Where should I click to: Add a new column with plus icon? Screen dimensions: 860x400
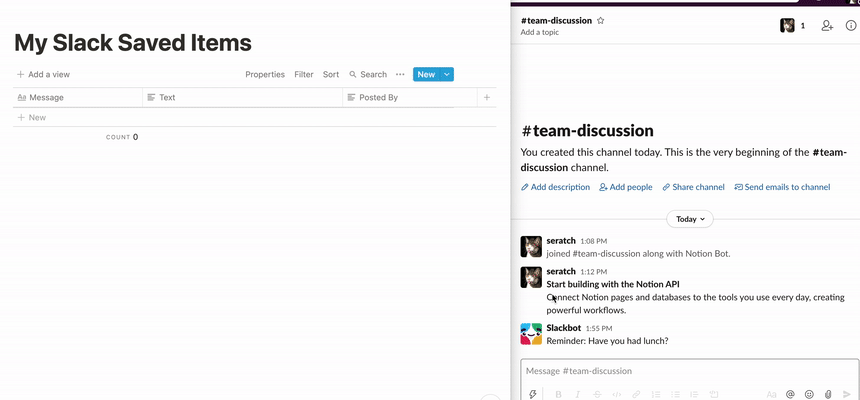pos(486,98)
